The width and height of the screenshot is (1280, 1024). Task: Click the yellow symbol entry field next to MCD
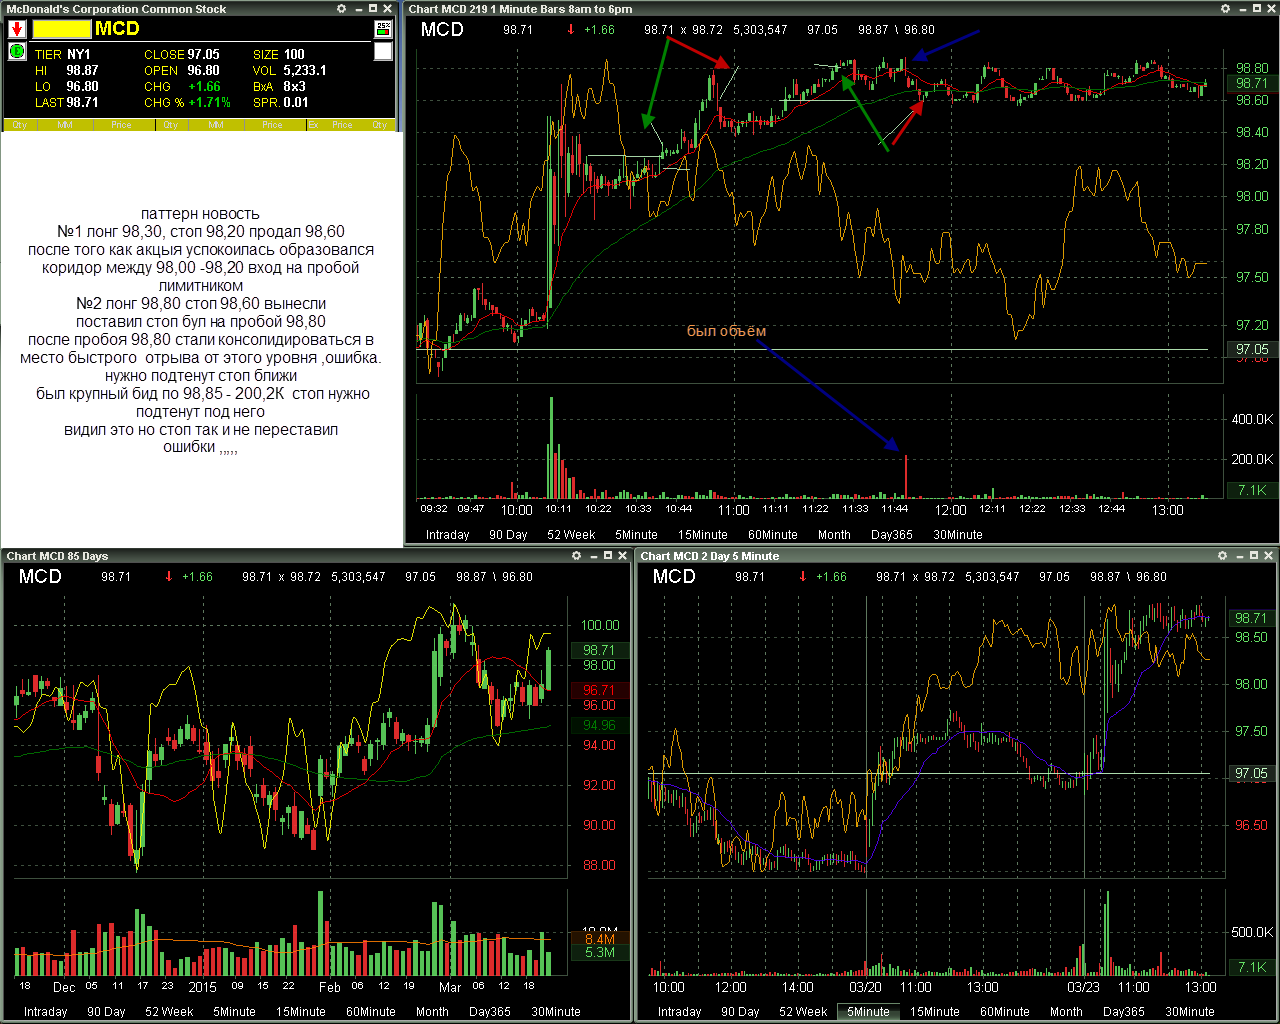coord(62,29)
